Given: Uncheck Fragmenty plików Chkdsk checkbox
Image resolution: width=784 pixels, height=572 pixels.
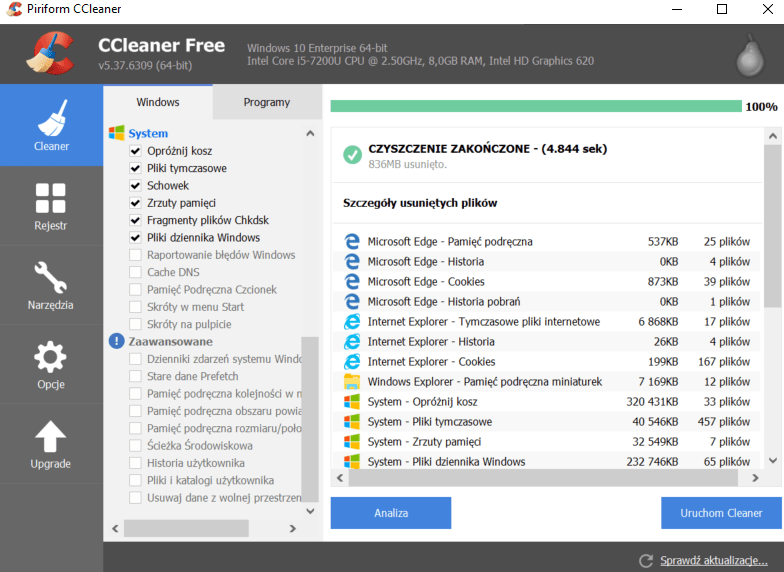Looking at the screenshot, I should pos(135,220).
